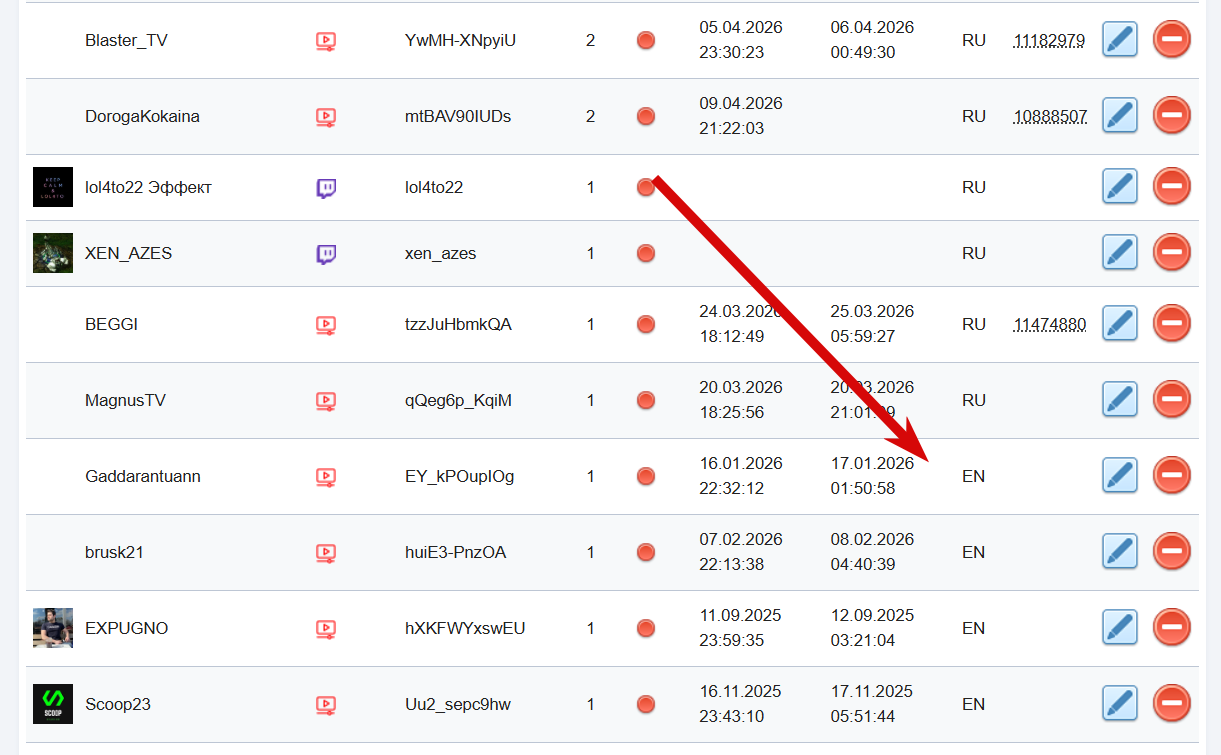Edit the DorogaKokaina entry

1120,116
